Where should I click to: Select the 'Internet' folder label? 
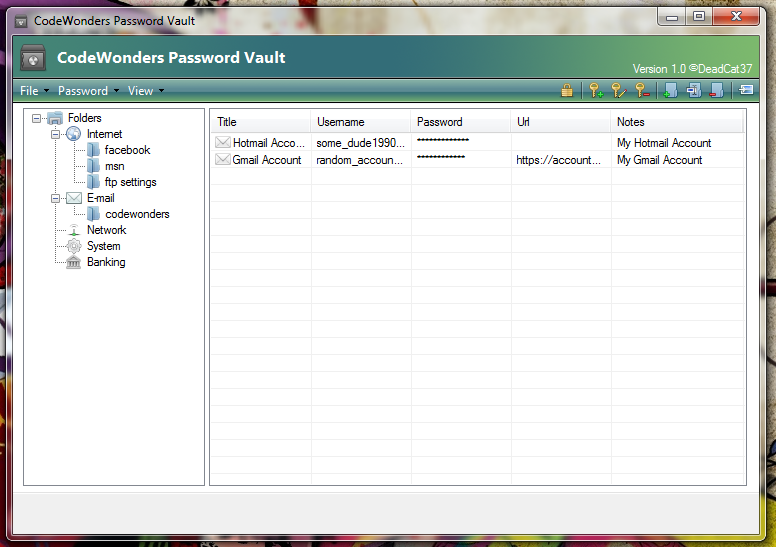[x=104, y=134]
